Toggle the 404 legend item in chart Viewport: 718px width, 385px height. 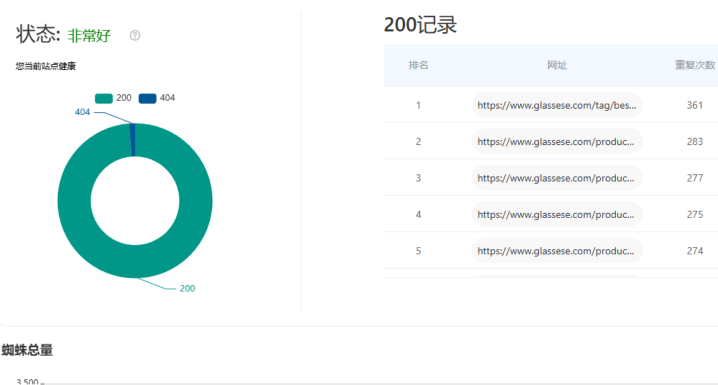click(157, 98)
